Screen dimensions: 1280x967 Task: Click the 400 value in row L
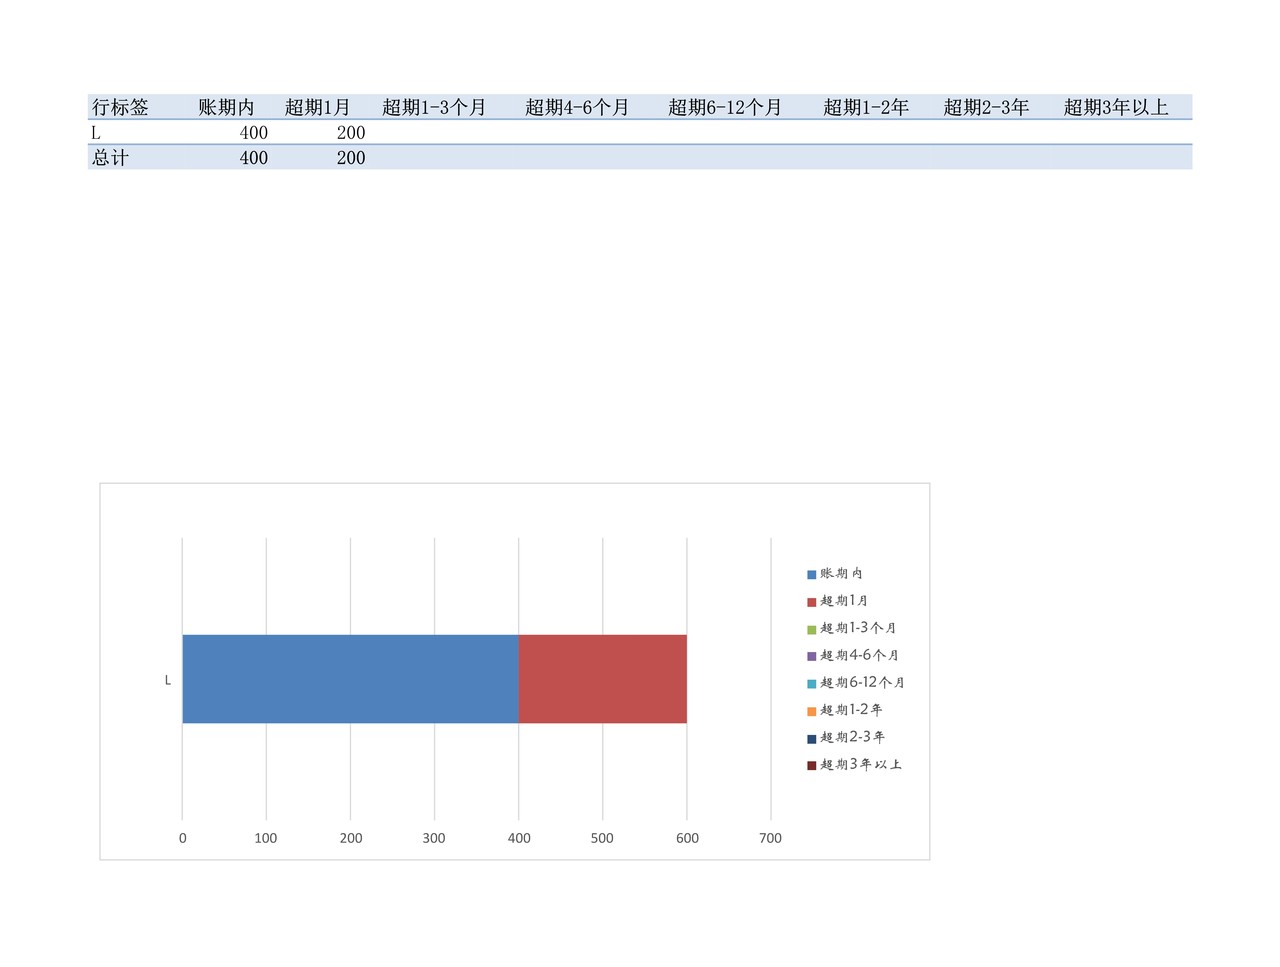(x=254, y=132)
